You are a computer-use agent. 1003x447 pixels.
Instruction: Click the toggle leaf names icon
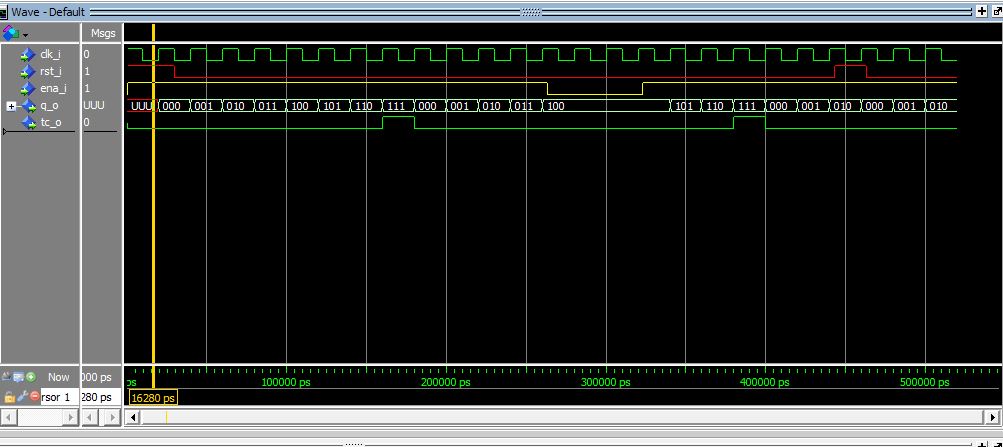(8, 378)
